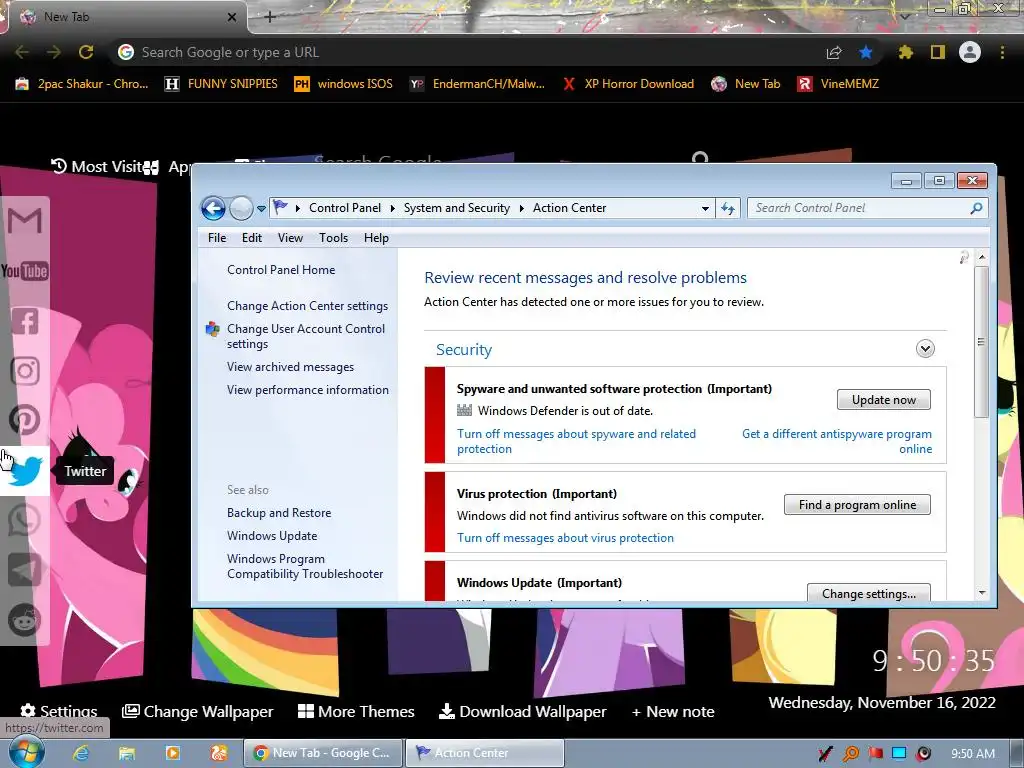Open the address bar history dropdown

click(705, 208)
